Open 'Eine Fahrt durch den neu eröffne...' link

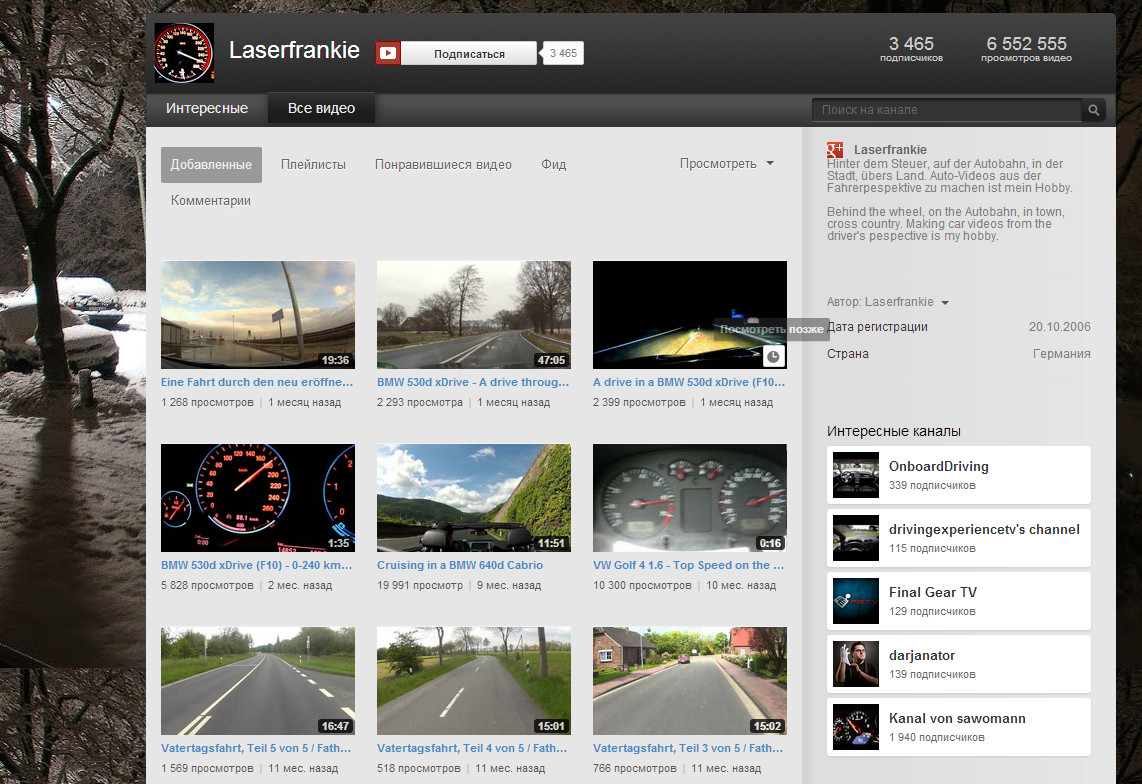tap(256, 382)
